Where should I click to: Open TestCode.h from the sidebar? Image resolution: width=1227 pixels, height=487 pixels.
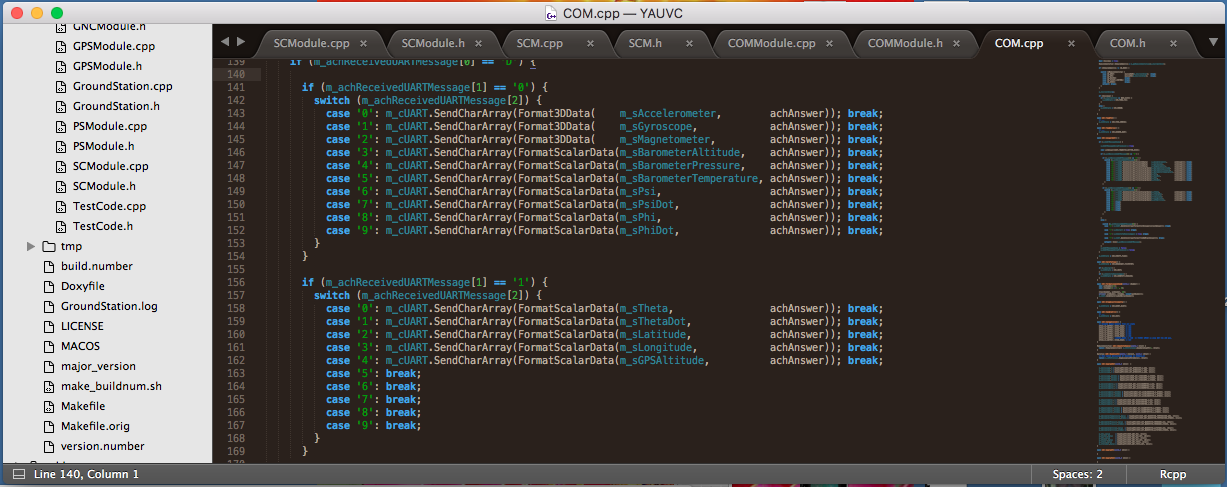click(103, 226)
